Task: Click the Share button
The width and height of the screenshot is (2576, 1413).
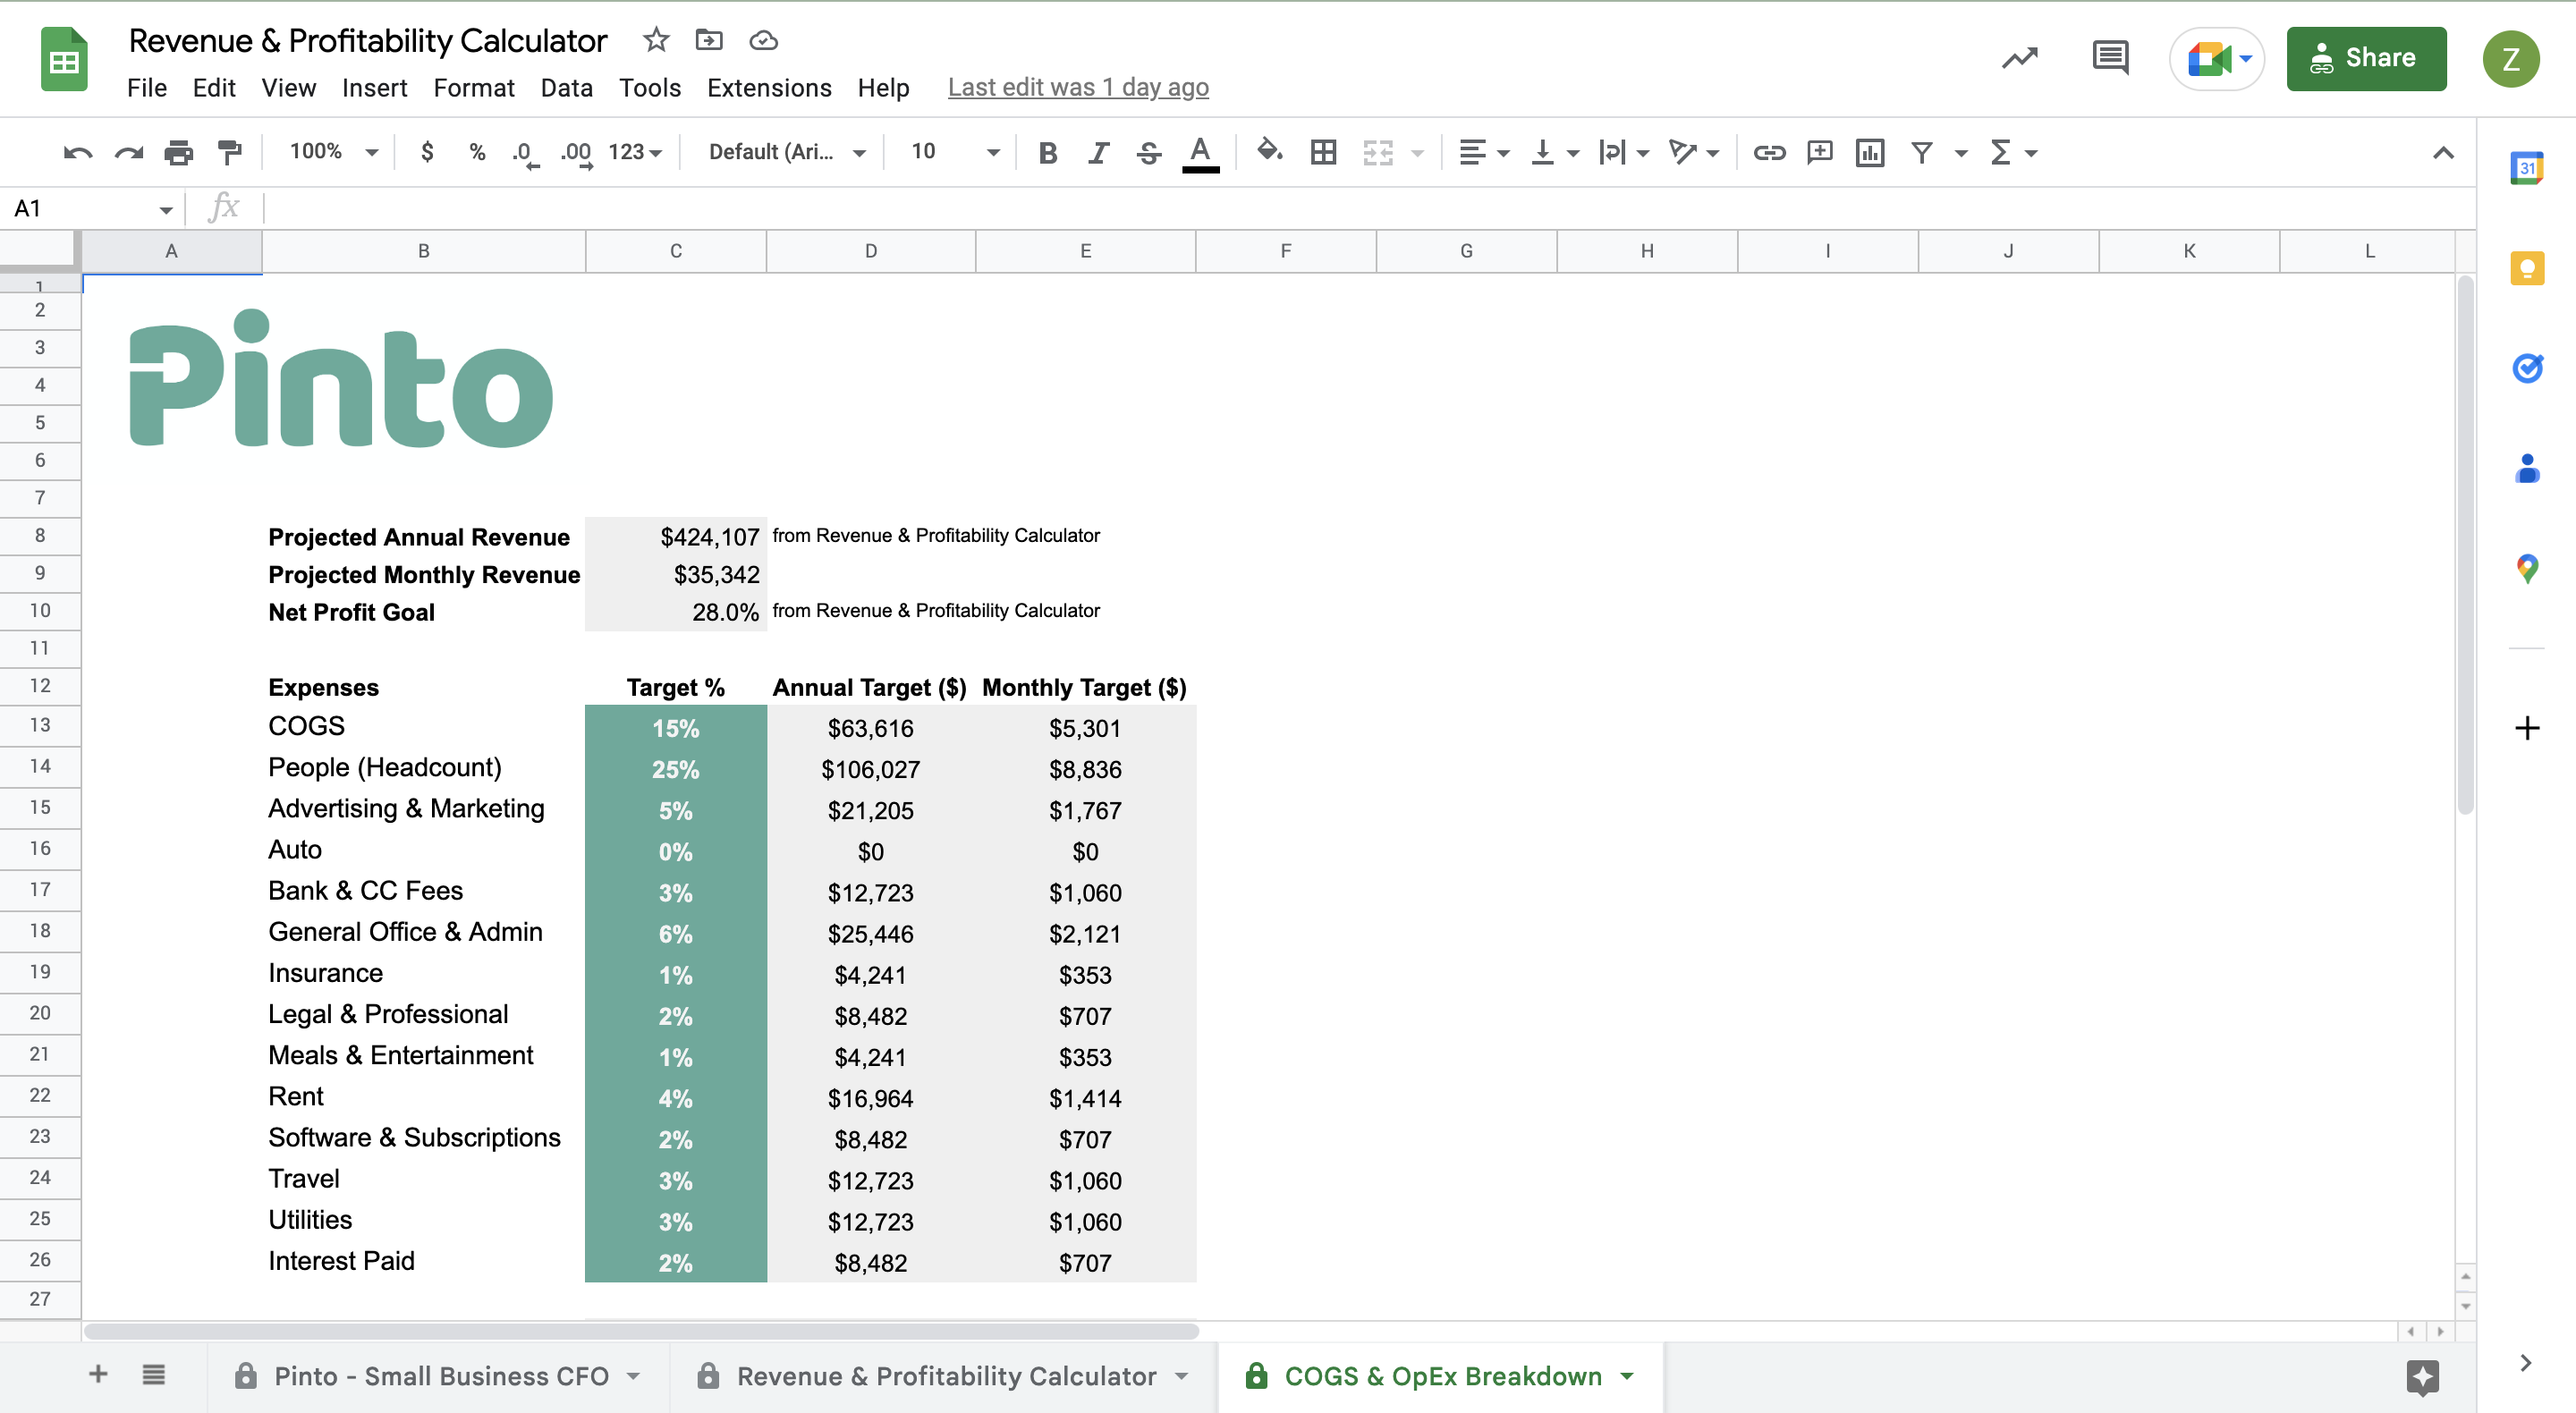Action: pos(2366,58)
